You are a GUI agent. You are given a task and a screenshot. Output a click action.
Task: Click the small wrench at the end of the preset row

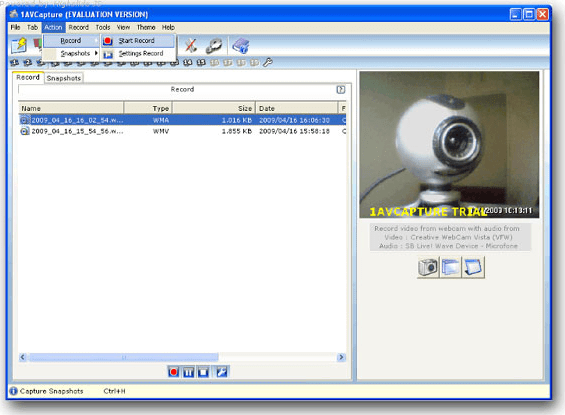click(x=267, y=63)
